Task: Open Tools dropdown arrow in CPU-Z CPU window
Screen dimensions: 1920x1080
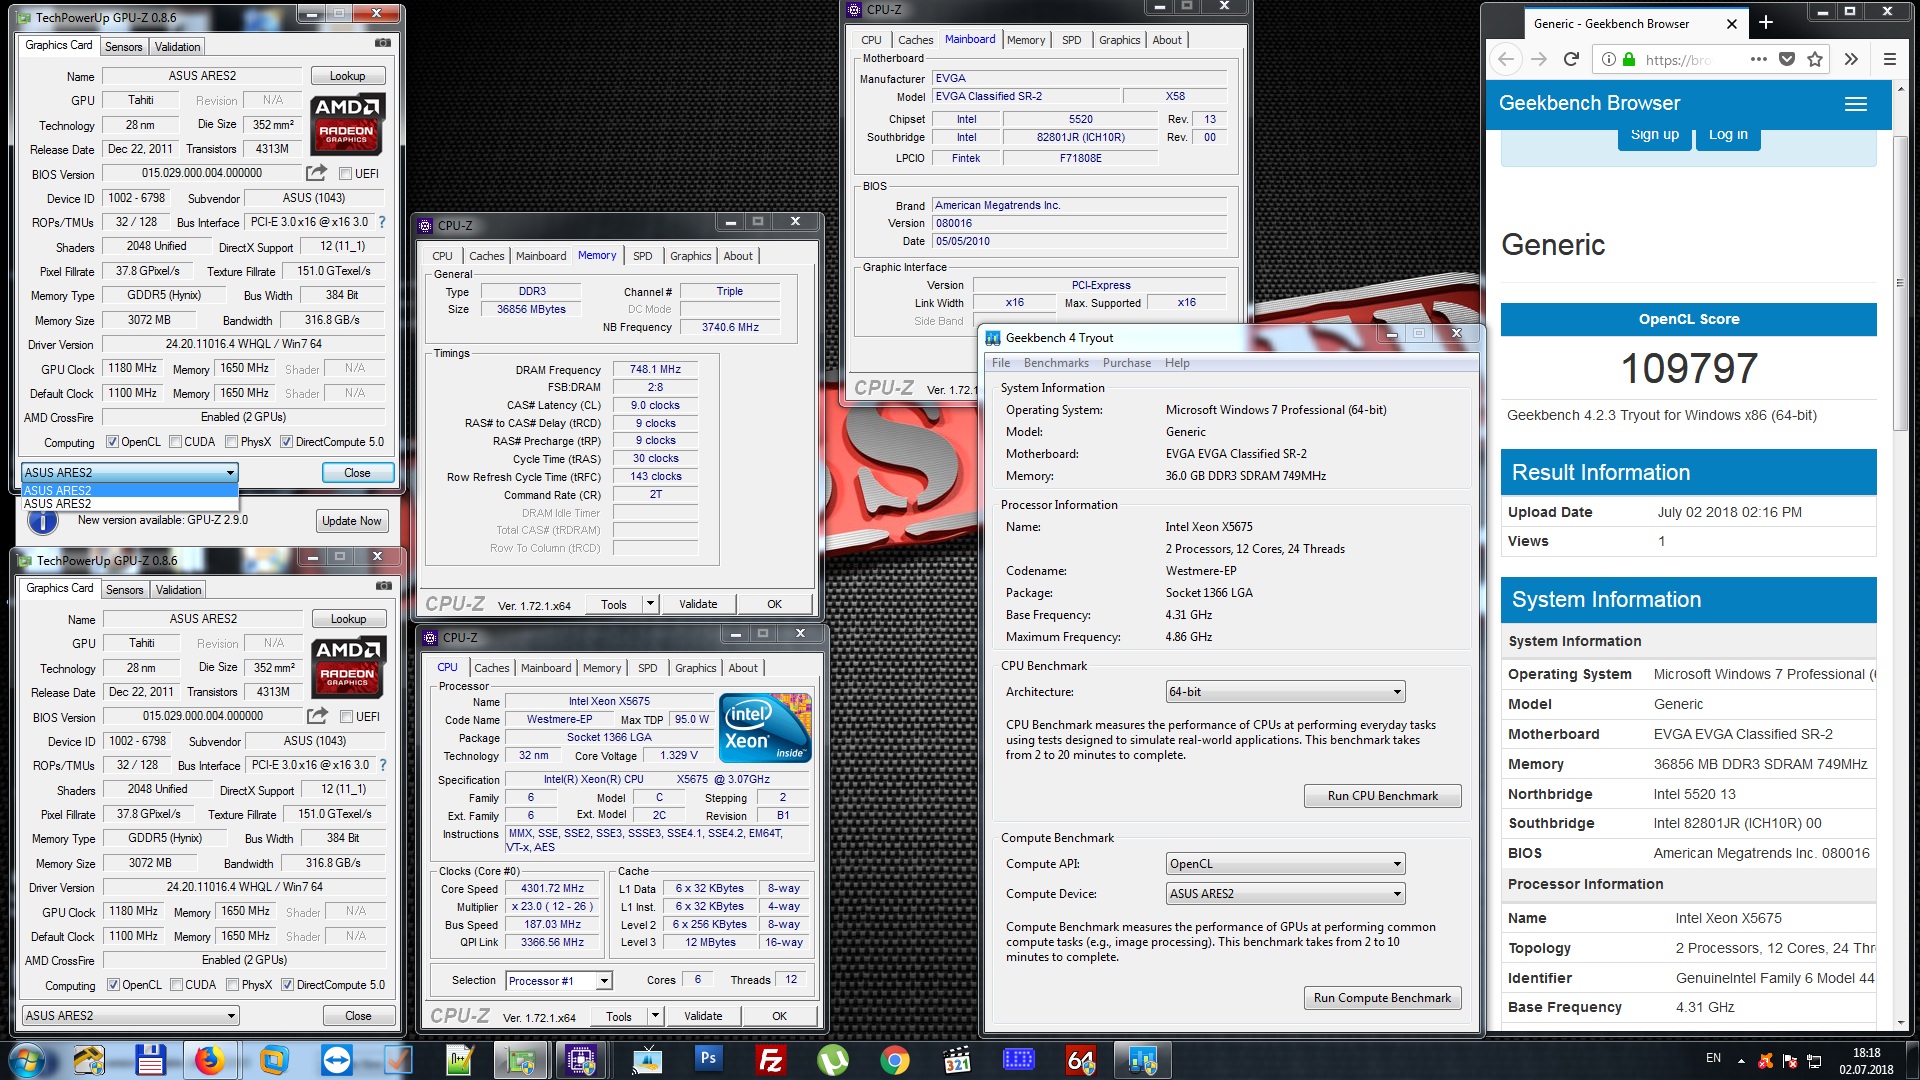Action: click(x=655, y=1016)
